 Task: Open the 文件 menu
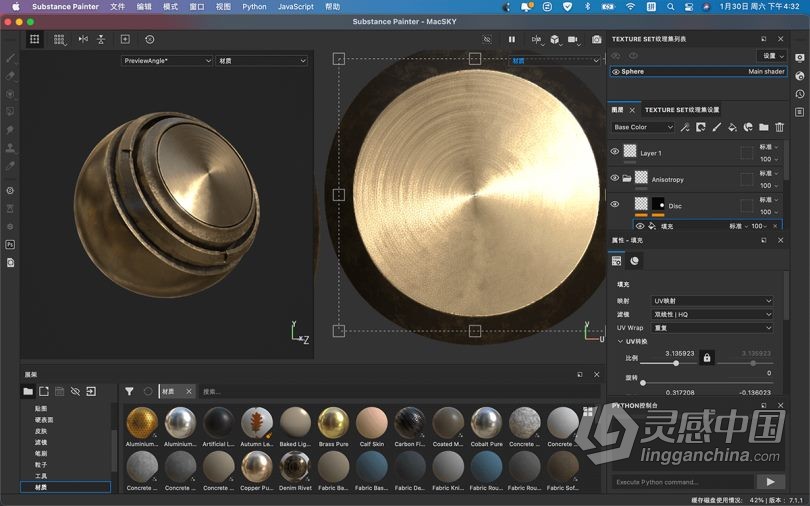117,7
